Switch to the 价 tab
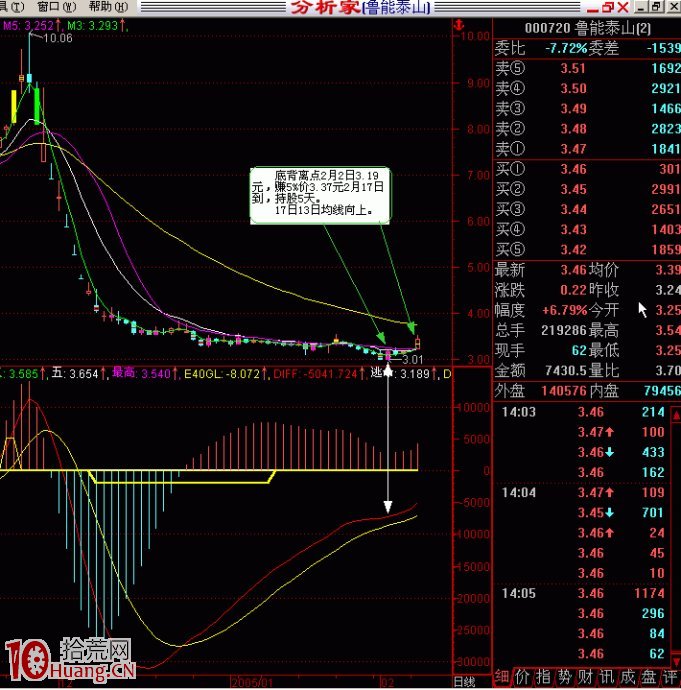The width and height of the screenshot is (681, 690). pos(523,677)
